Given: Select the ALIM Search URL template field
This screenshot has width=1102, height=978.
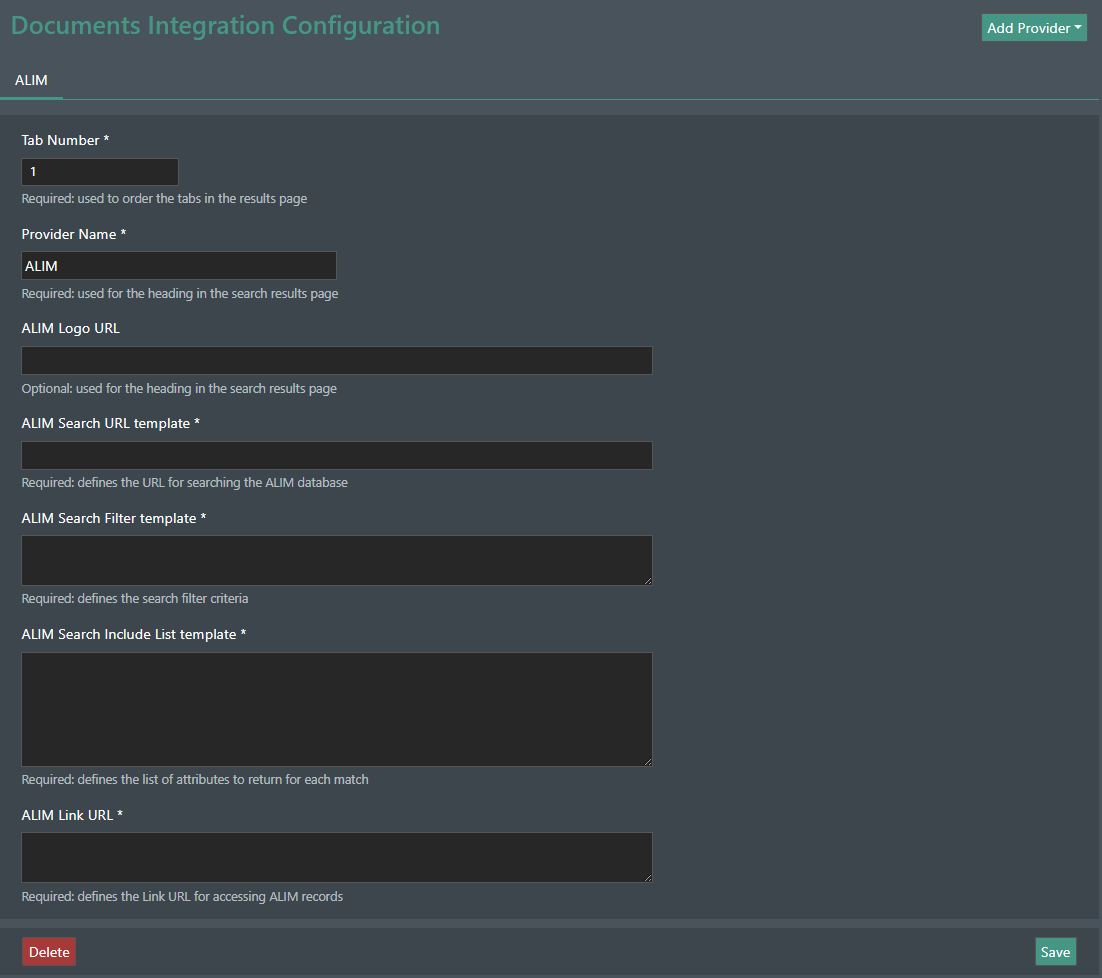Looking at the screenshot, I should 336,455.
